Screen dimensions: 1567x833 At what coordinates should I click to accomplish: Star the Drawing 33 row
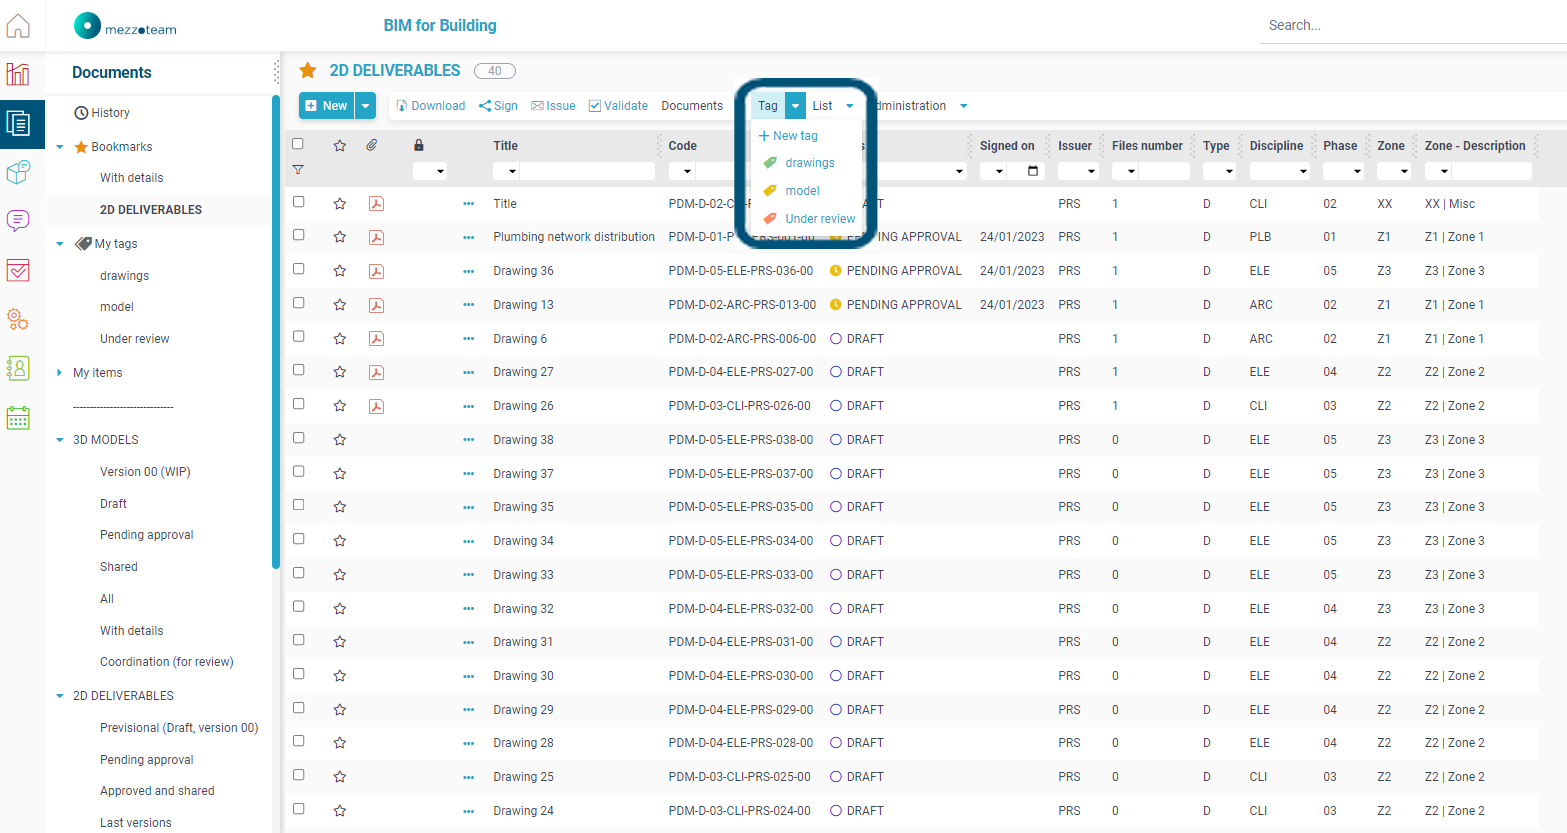pos(340,575)
